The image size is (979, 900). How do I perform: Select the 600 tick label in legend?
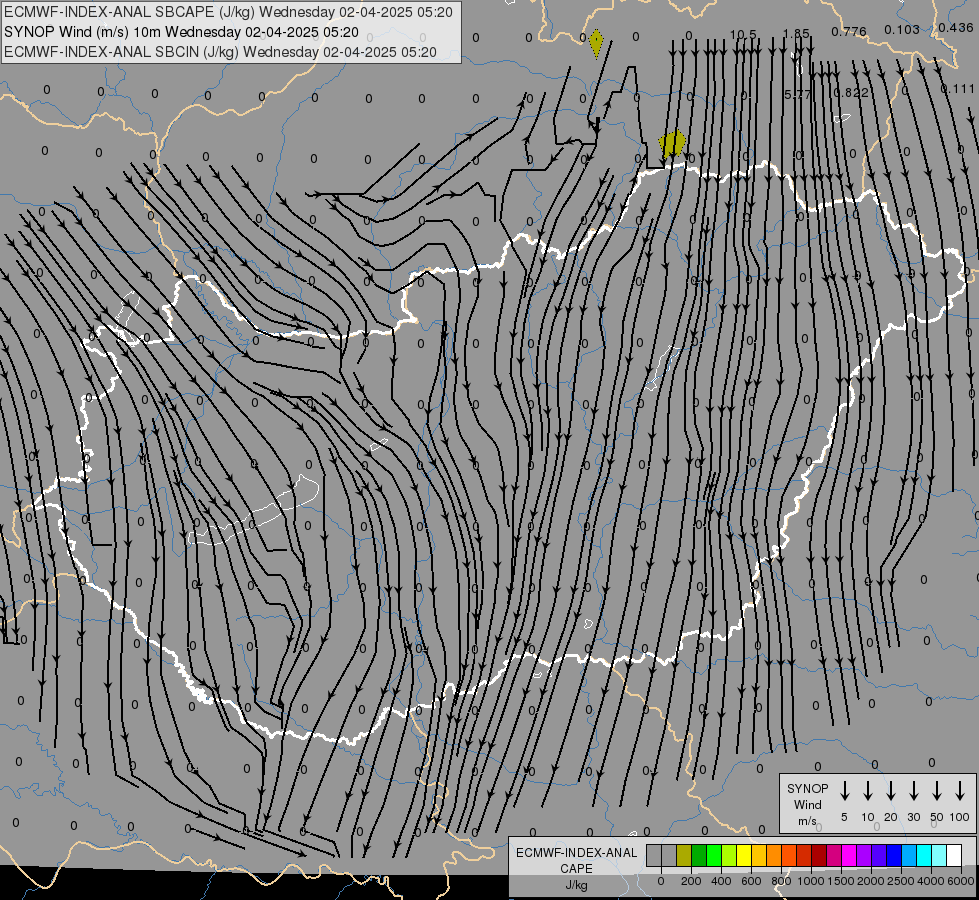(751, 881)
